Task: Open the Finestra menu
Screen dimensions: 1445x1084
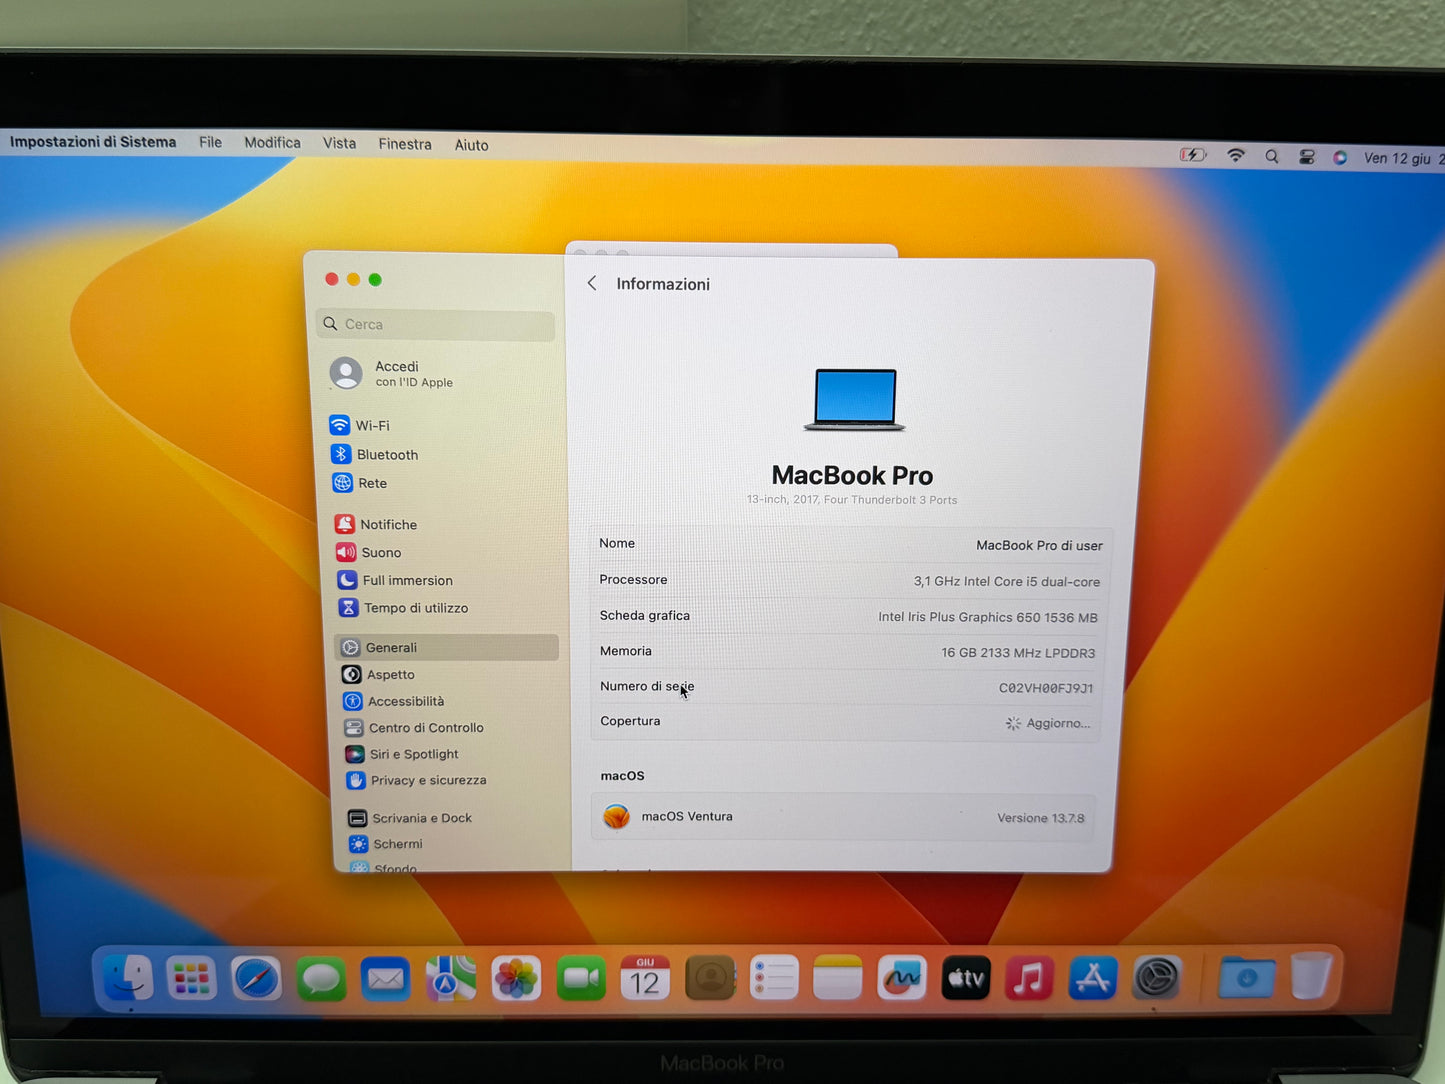Action: coord(405,144)
